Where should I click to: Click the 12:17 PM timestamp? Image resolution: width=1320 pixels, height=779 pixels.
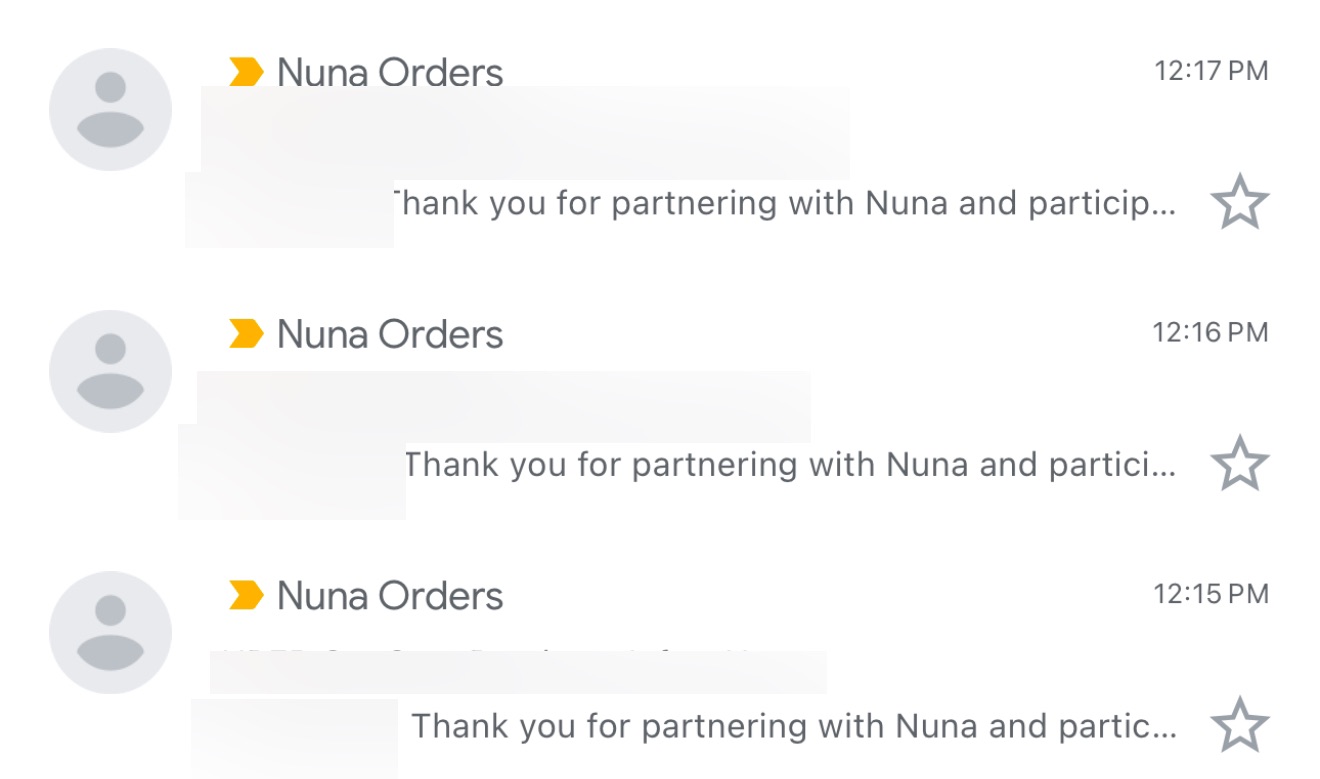[x=1211, y=71]
